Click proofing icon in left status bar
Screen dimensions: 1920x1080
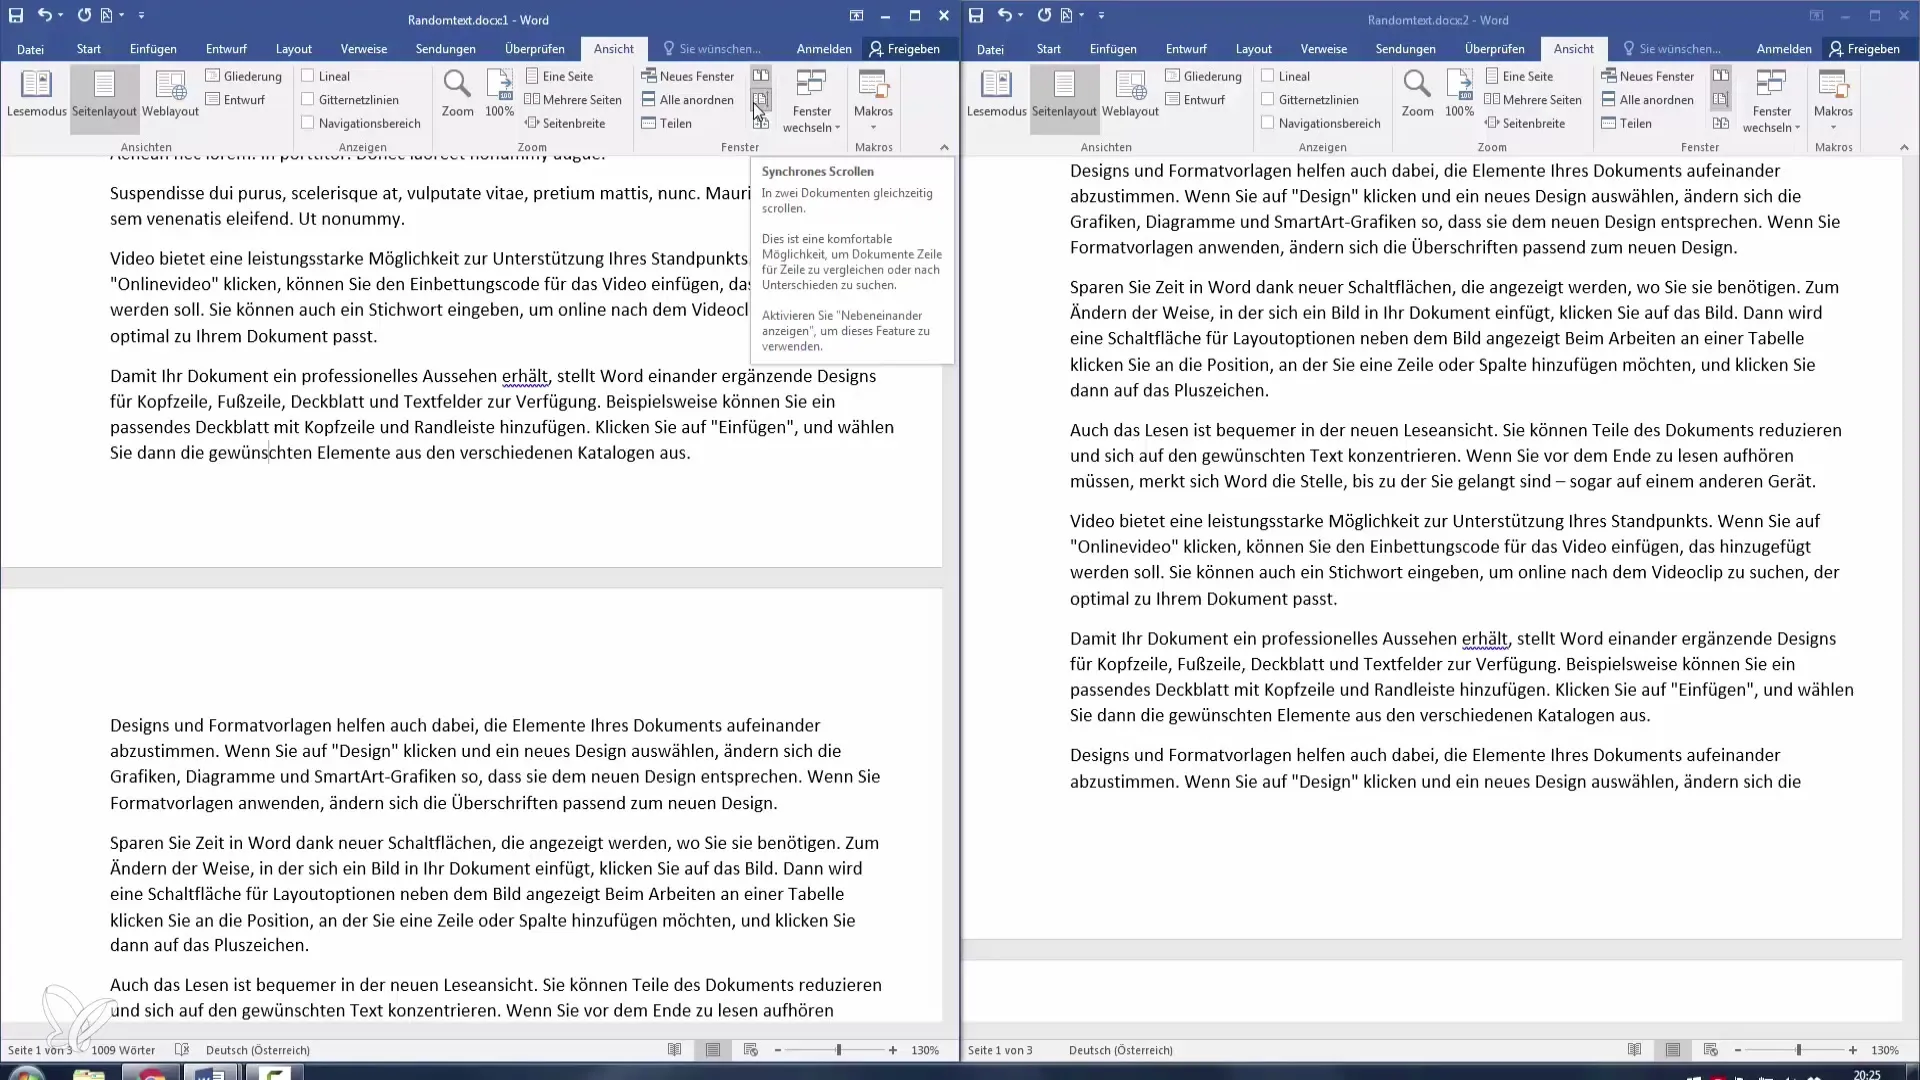pyautogui.click(x=182, y=1050)
